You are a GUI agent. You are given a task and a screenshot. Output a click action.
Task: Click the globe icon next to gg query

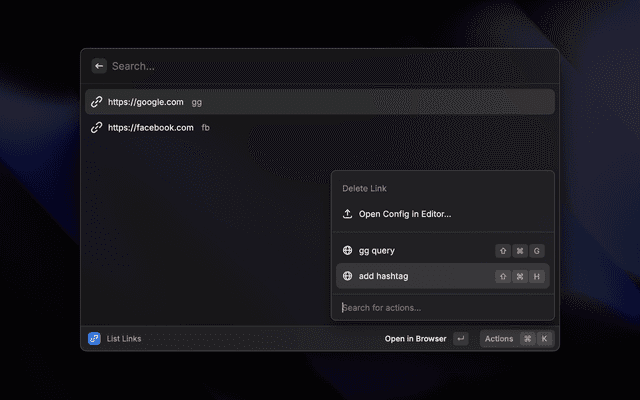coord(347,251)
